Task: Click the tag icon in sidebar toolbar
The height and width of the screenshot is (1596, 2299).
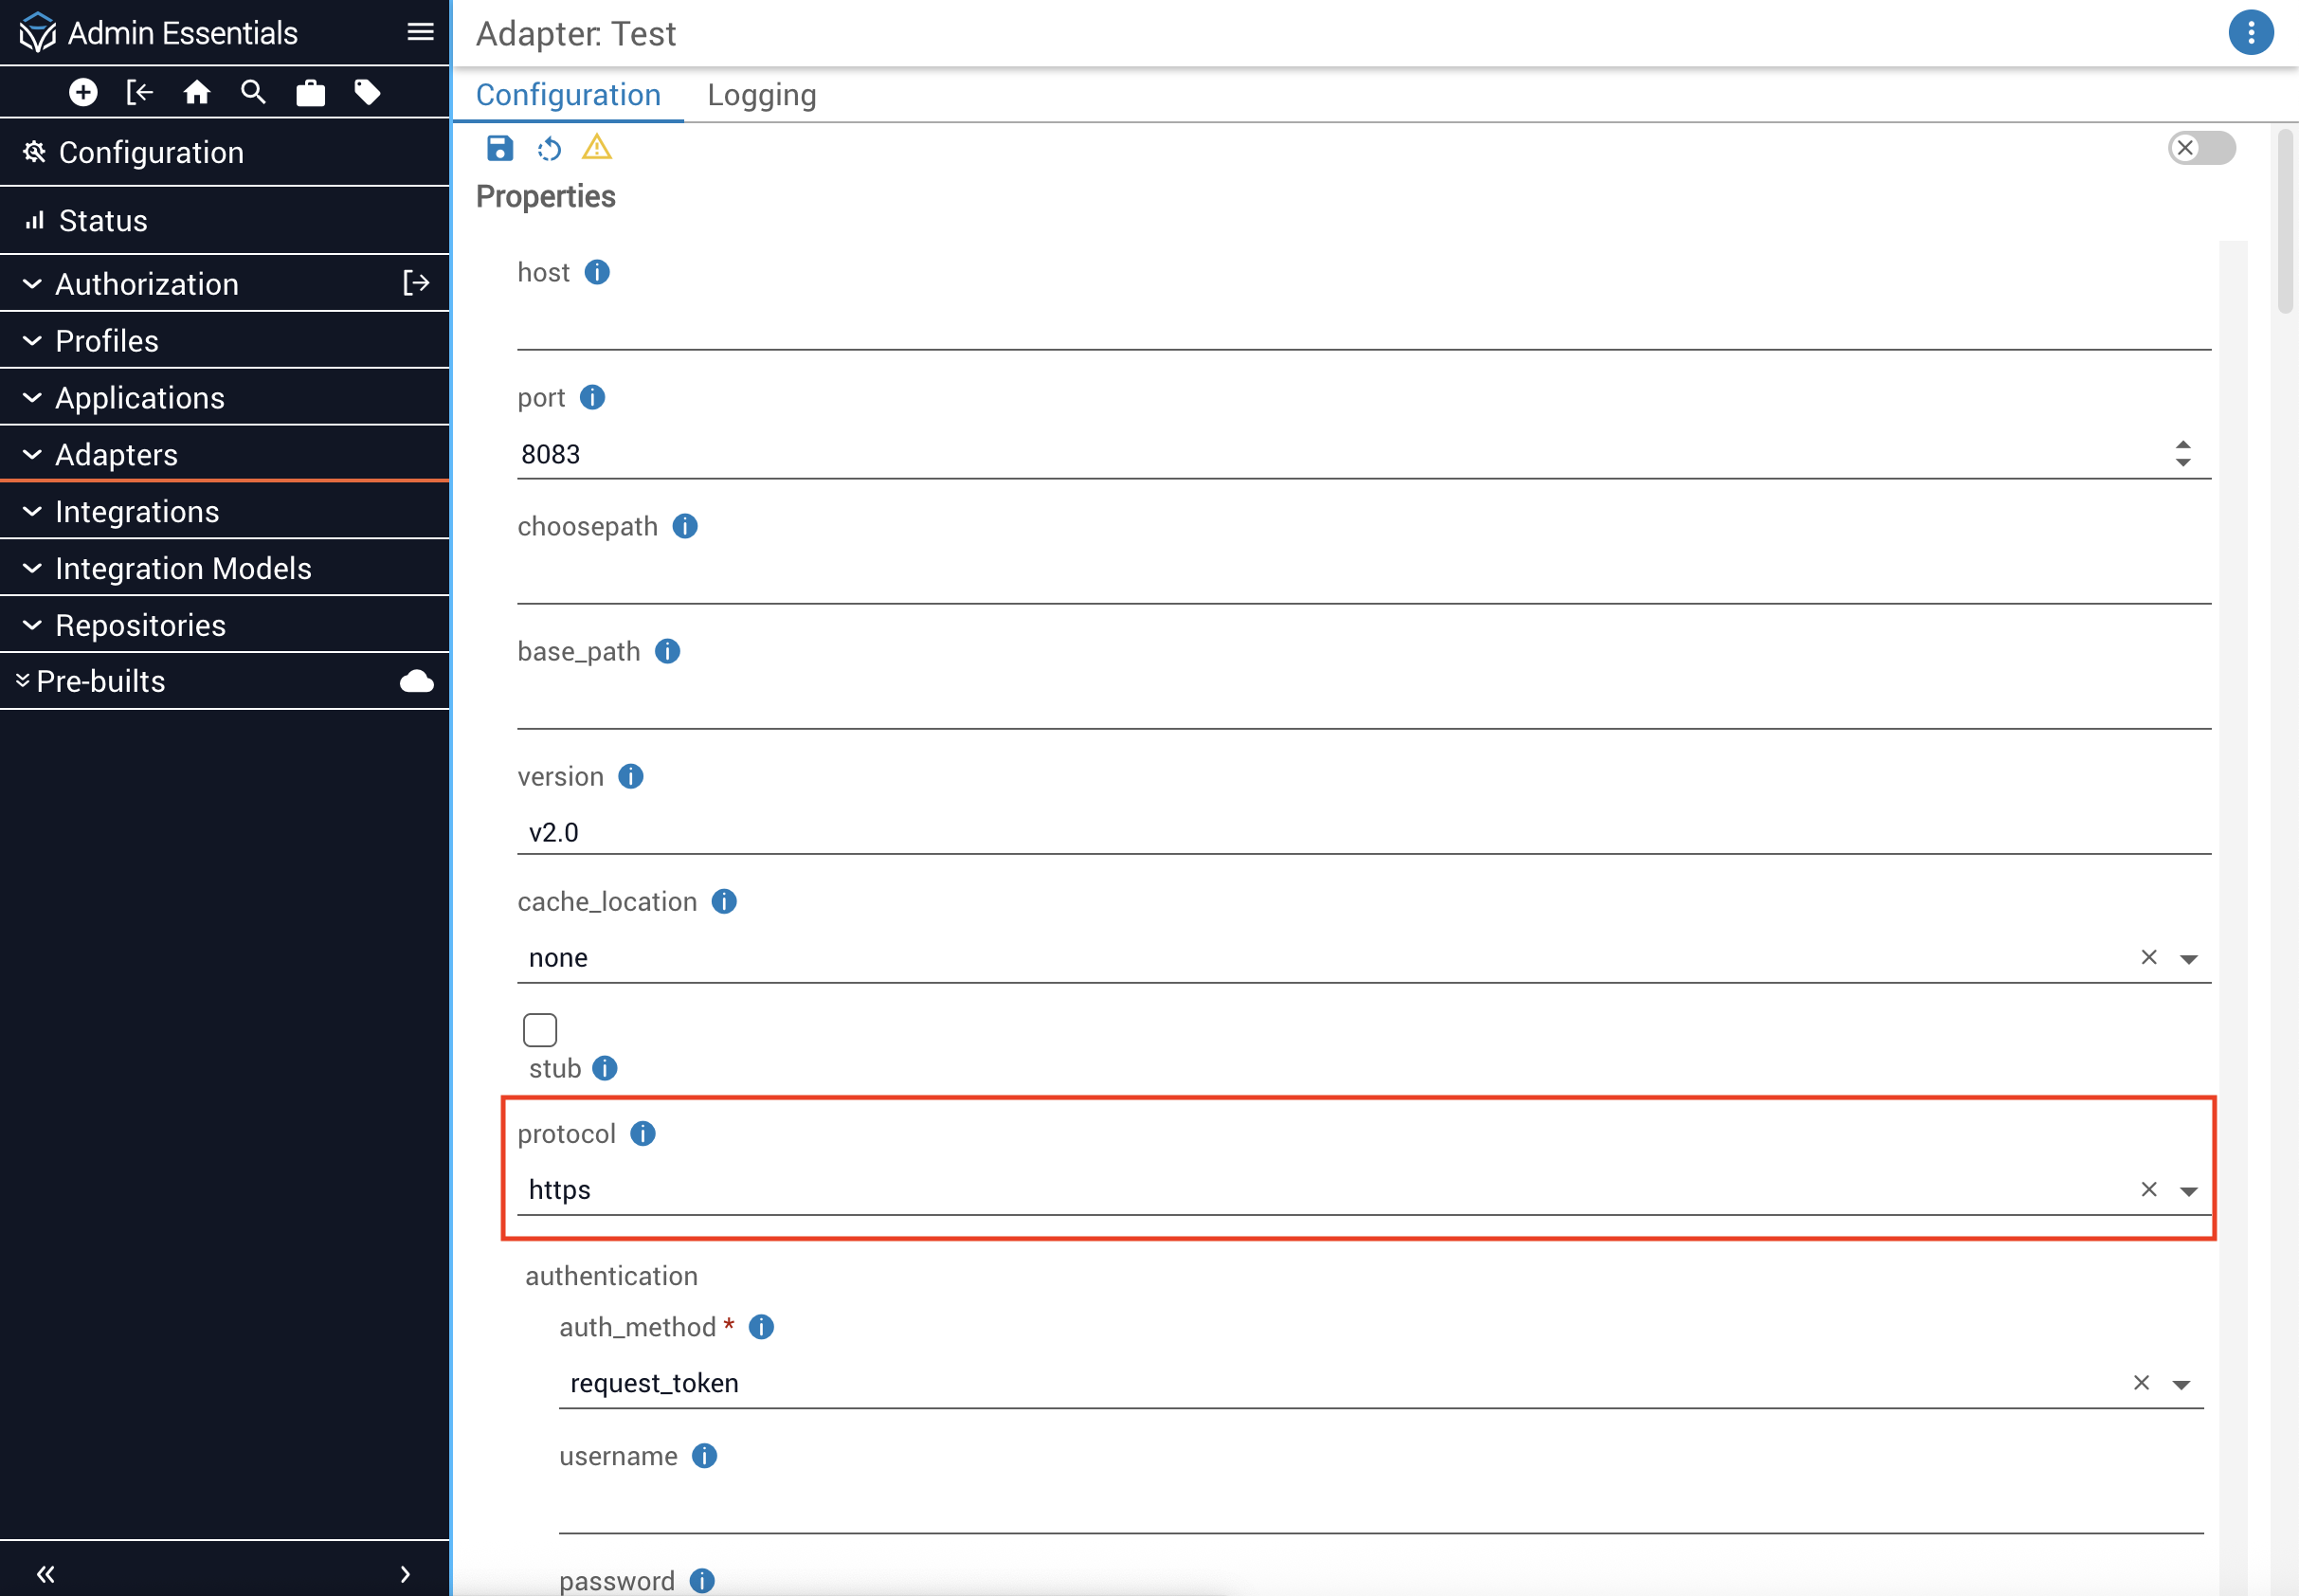Action: click(367, 93)
